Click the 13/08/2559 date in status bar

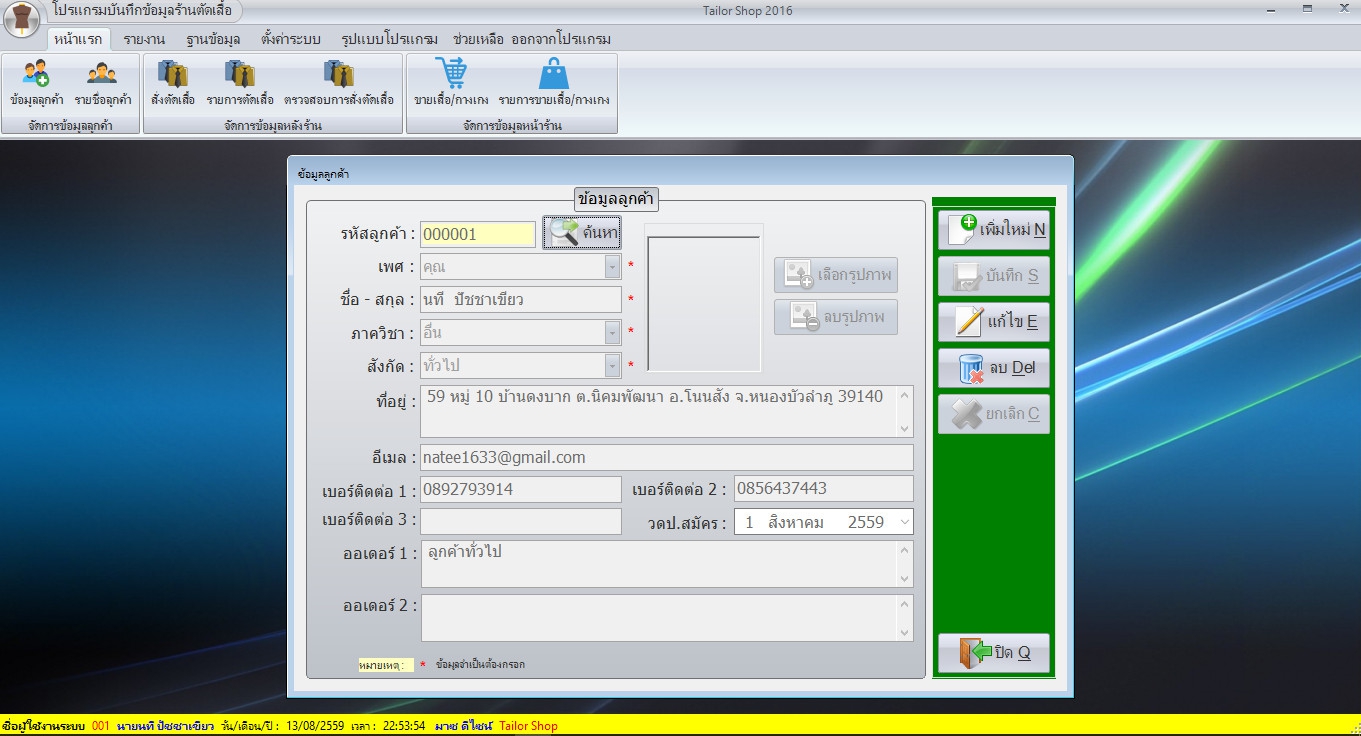[x=317, y=726]
